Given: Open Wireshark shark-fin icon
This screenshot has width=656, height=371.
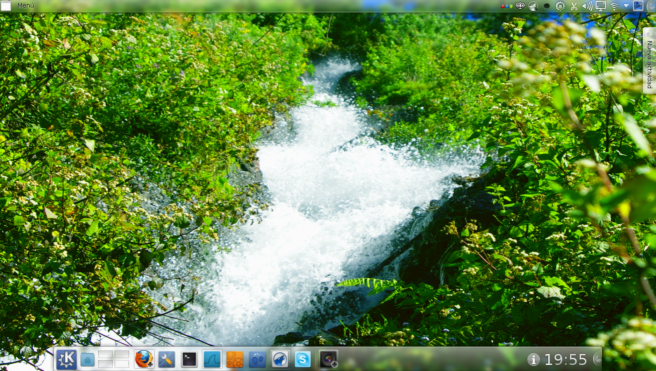Looking at the screenshot, I should (212, 359).
